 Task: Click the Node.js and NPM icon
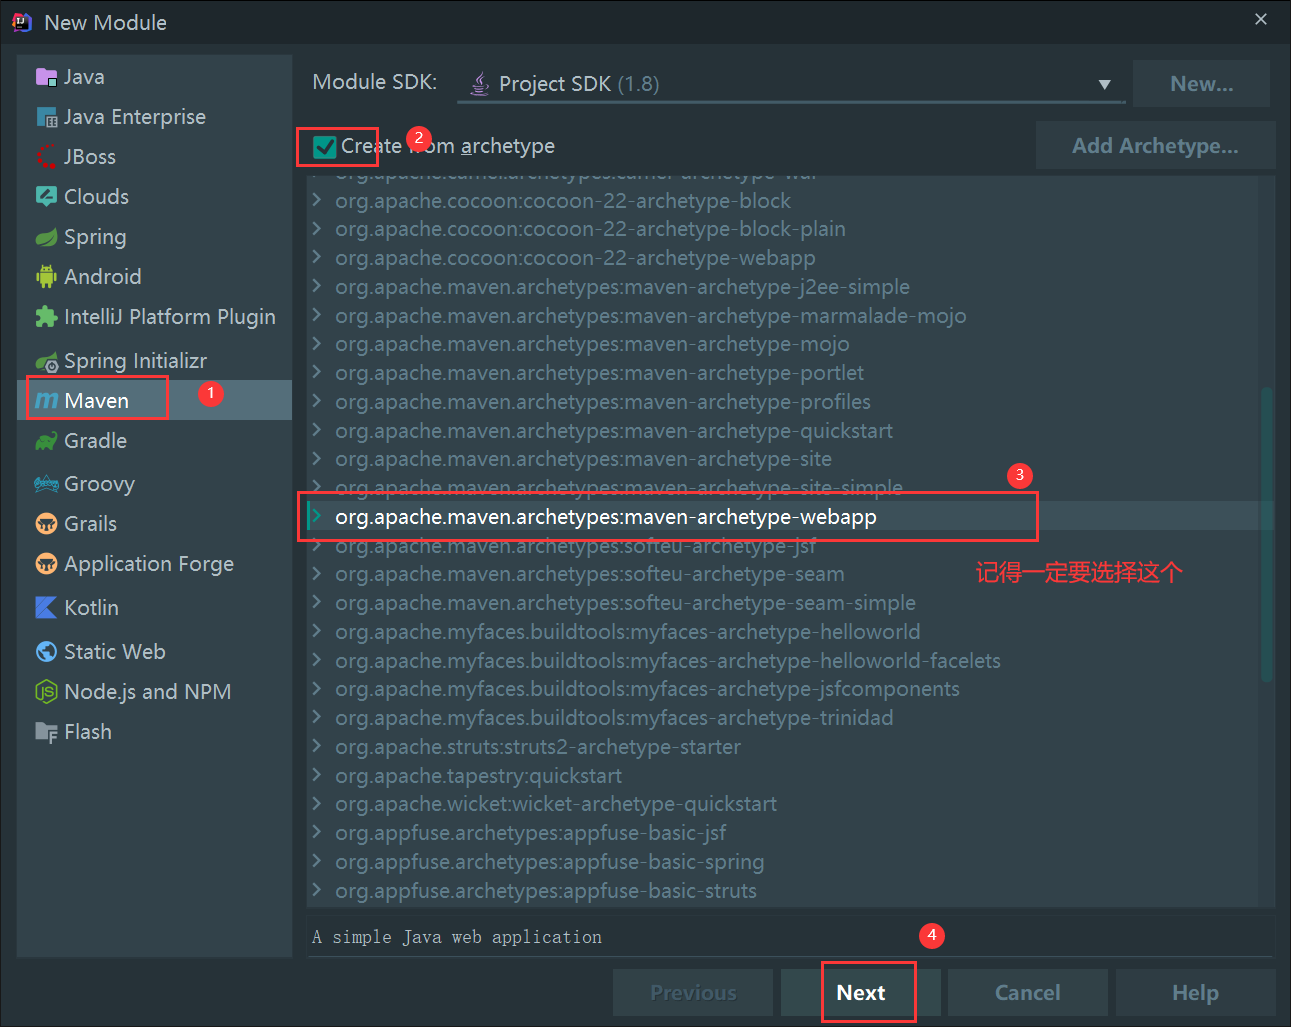tap(46, 692)
